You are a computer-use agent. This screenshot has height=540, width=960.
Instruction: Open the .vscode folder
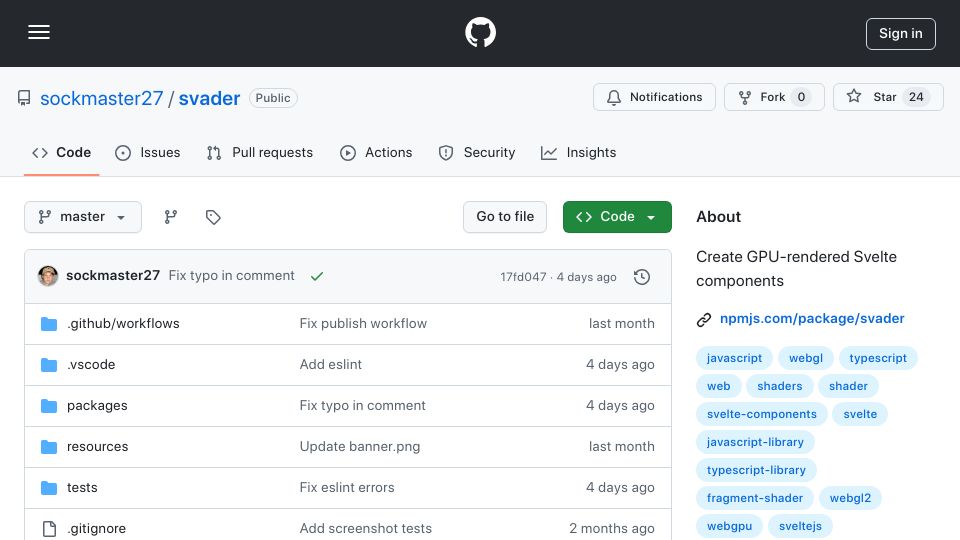coord(91,364)
